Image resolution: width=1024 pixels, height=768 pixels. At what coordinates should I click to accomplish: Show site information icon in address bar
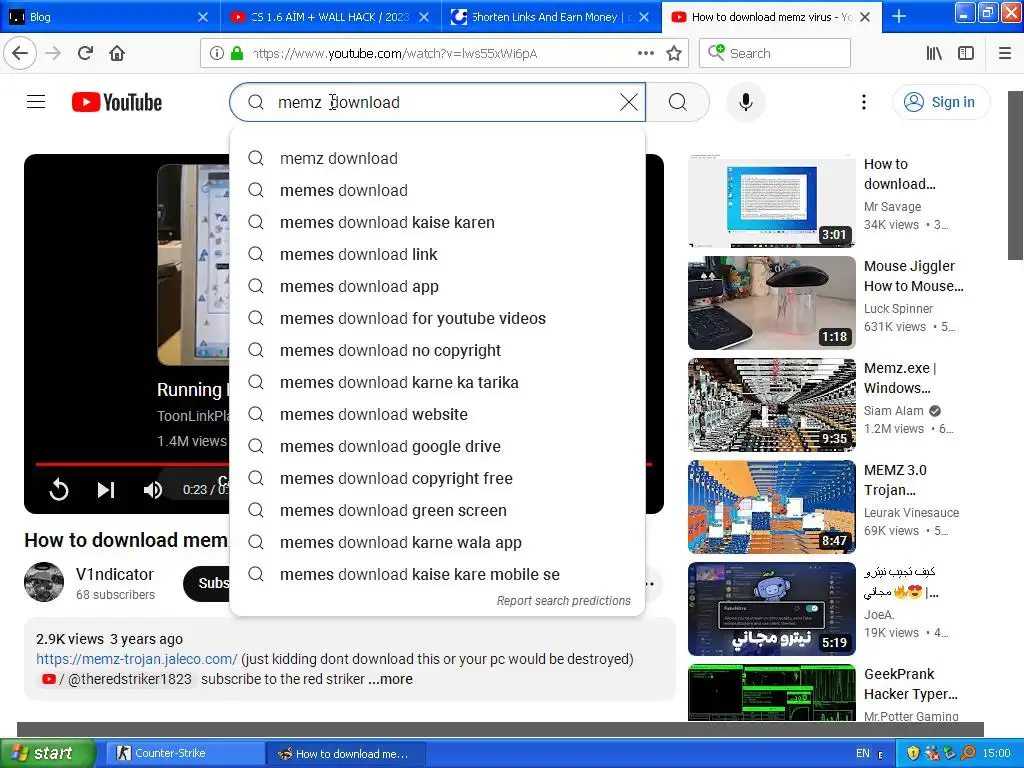point(217,53)
